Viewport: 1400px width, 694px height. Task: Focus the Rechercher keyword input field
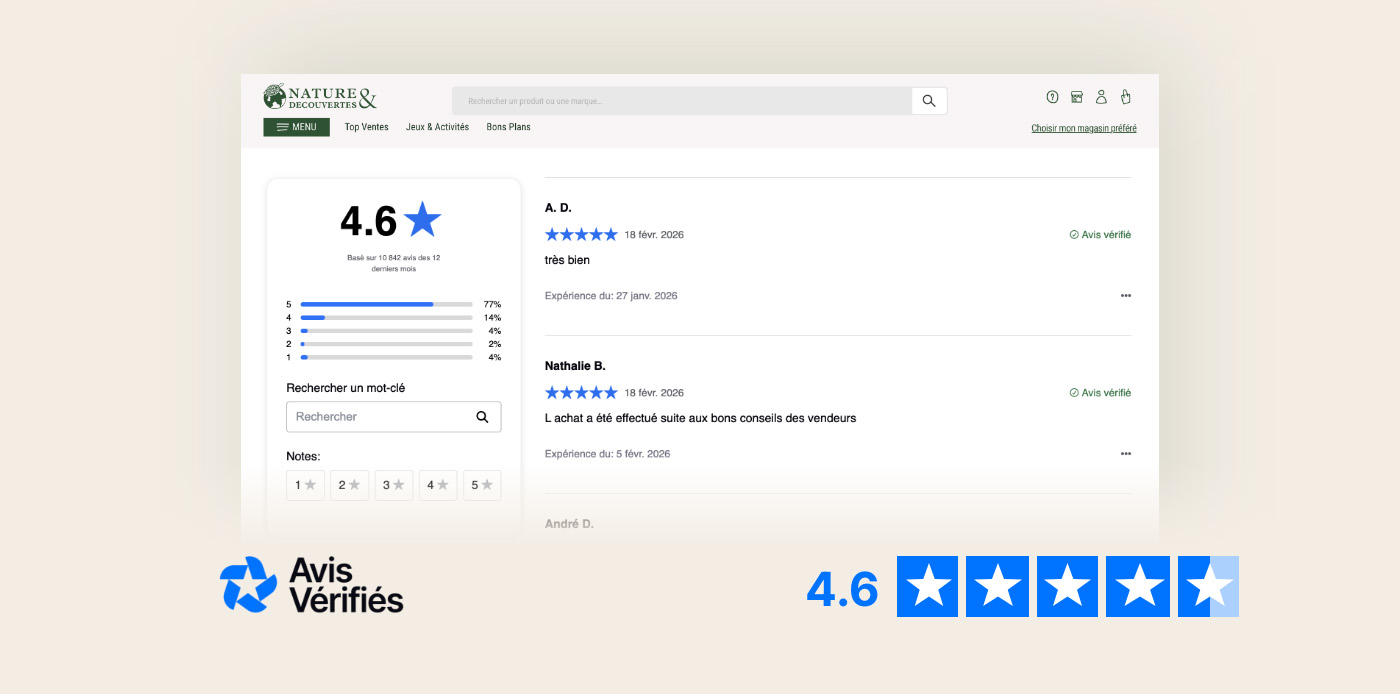[x=380, y=417]
